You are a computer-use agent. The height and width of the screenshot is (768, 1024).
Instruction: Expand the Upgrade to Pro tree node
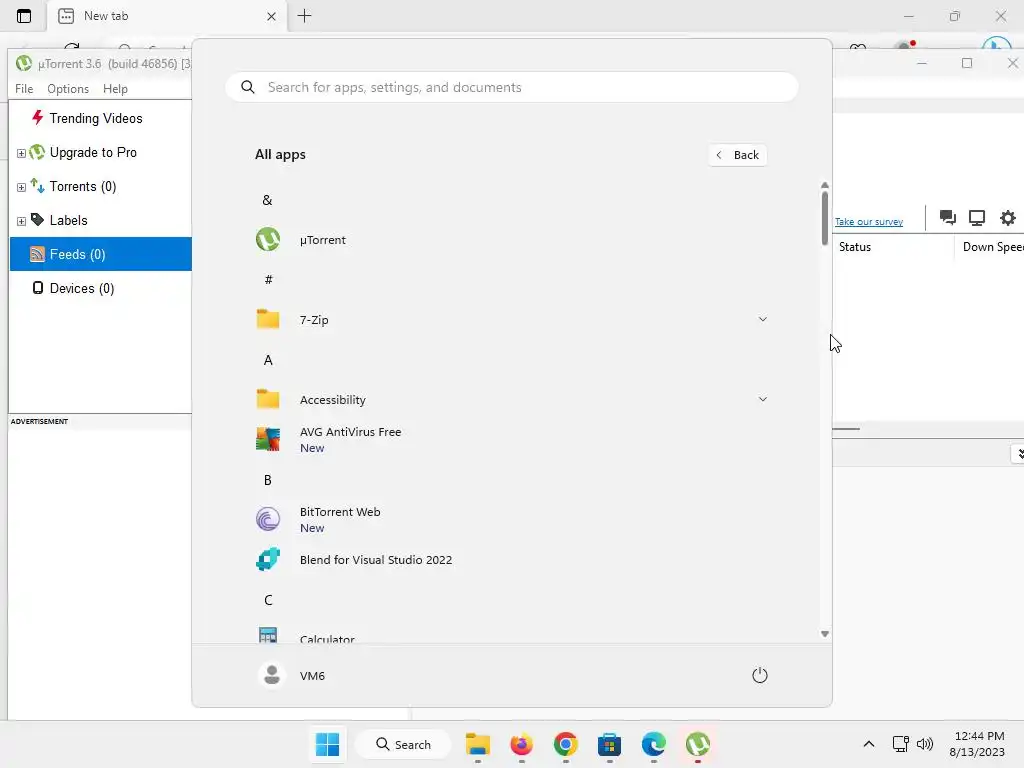[21, 153]
